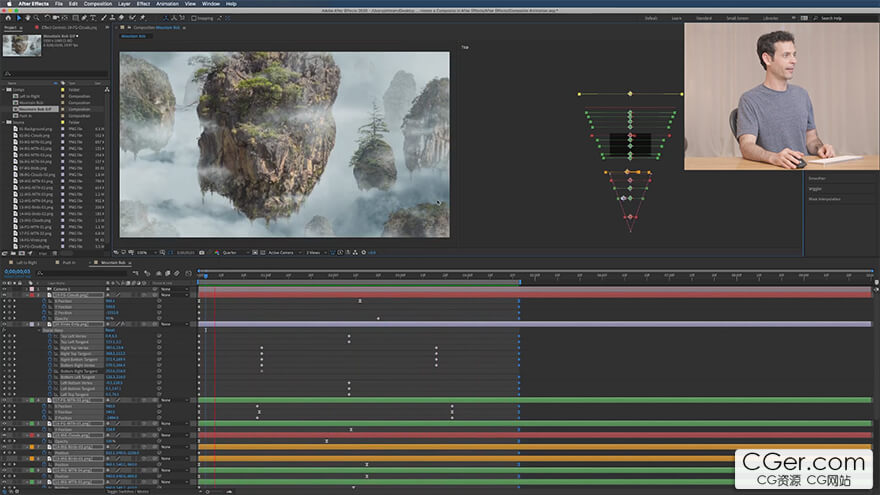The image size is (880, 495).
Task: Open the Quarter resolution dropdown
Action: click(x=235, y=253)
